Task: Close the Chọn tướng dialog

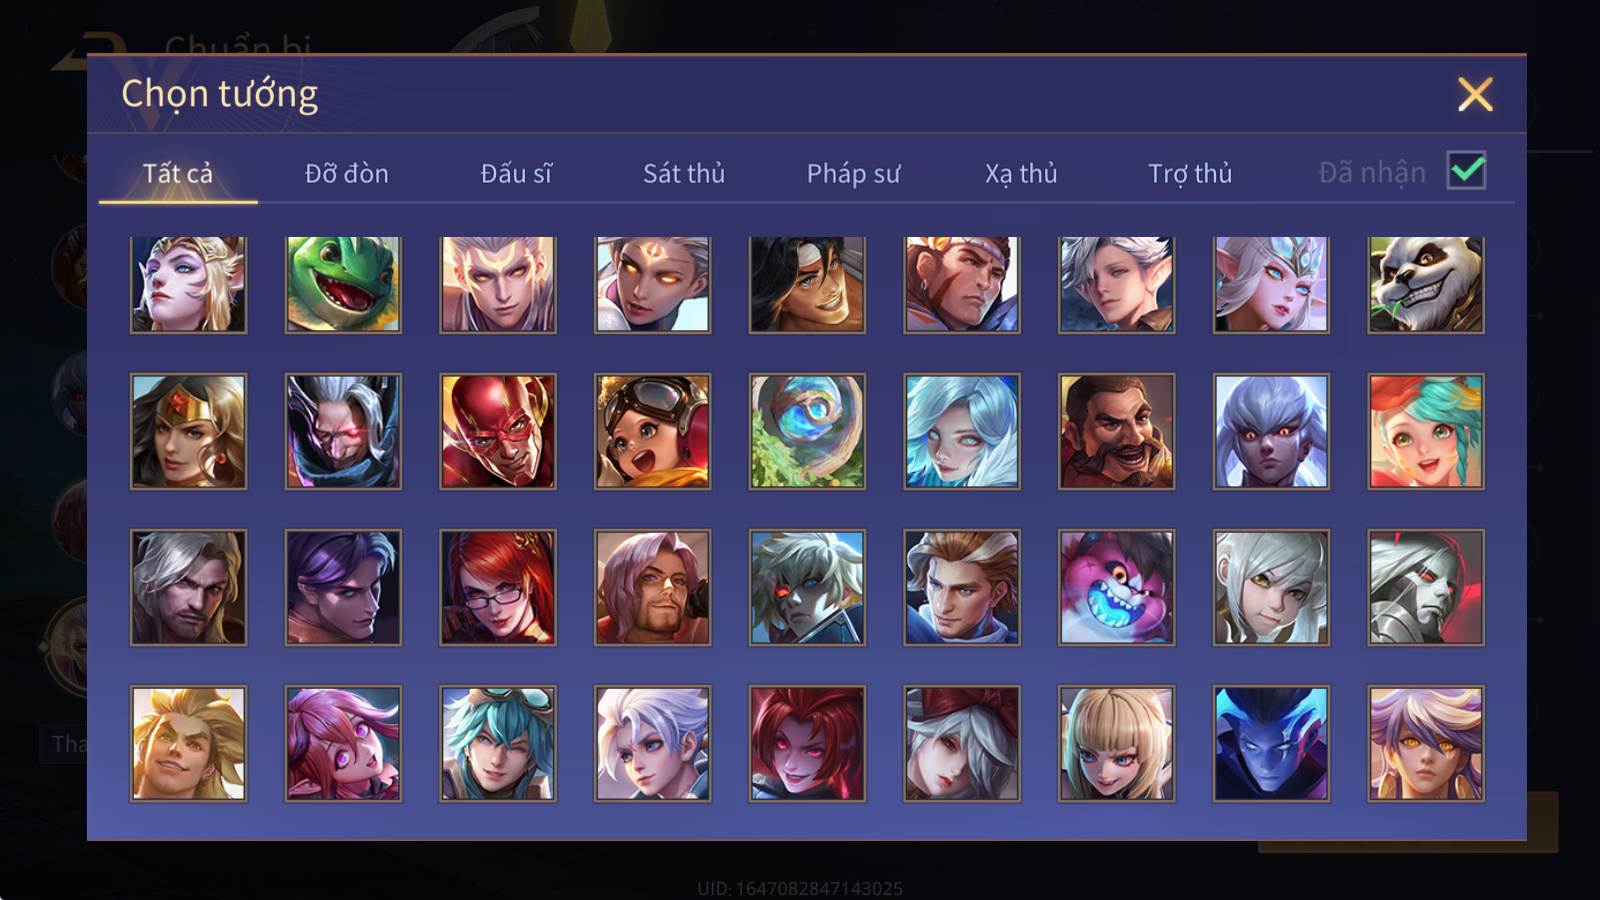Action: [x=1475, y=95]
